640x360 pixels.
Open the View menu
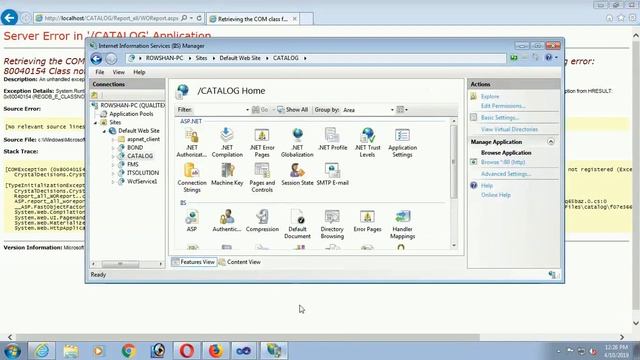point(118,72)
